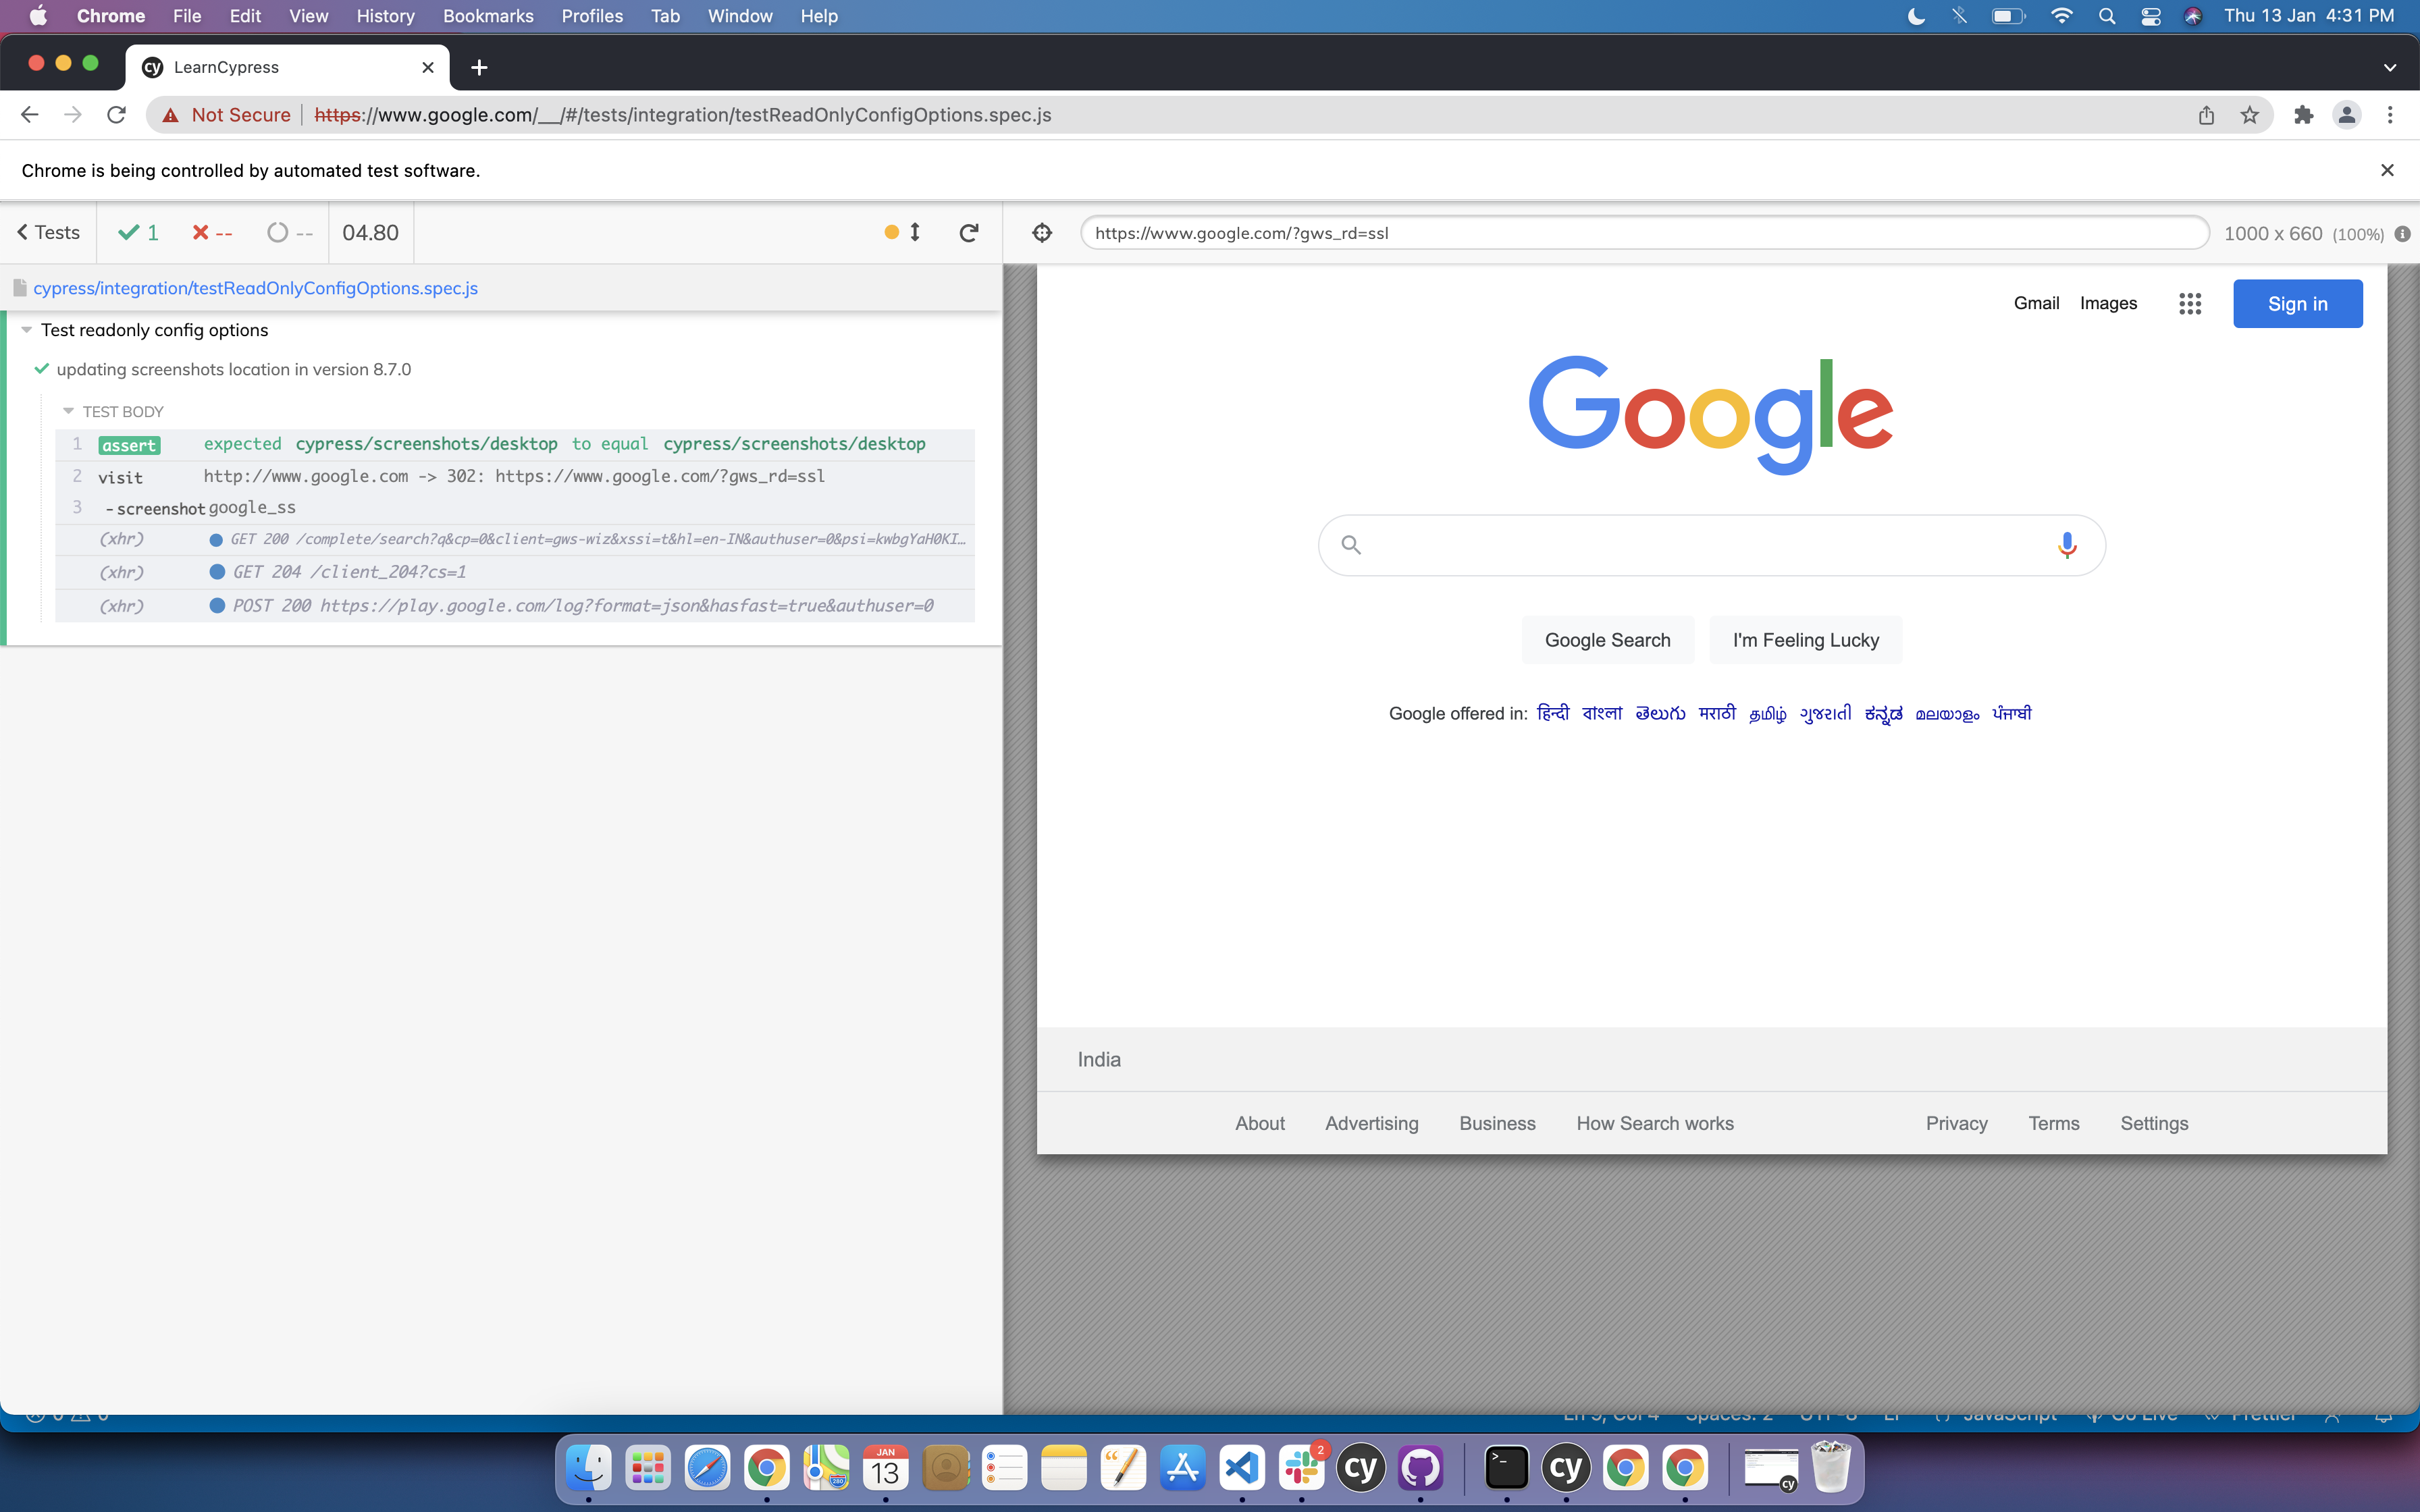The image size is (2420, 1512).
Task: Toggle the auto-scrolling arrow indicator
Action: [914, 232]
